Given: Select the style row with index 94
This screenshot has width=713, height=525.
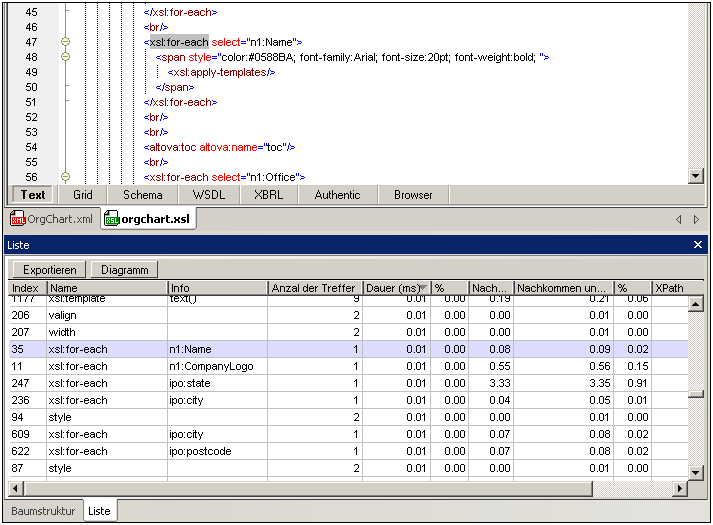Looking at the screenshot, I should click(x=348, y=417).
